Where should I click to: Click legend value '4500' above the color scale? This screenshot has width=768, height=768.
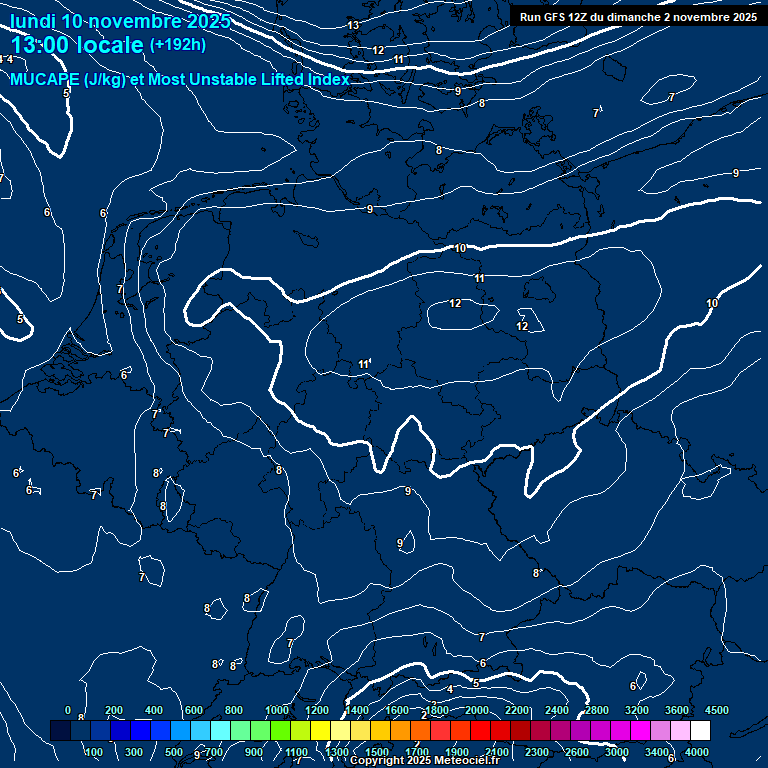pos(717,710)
